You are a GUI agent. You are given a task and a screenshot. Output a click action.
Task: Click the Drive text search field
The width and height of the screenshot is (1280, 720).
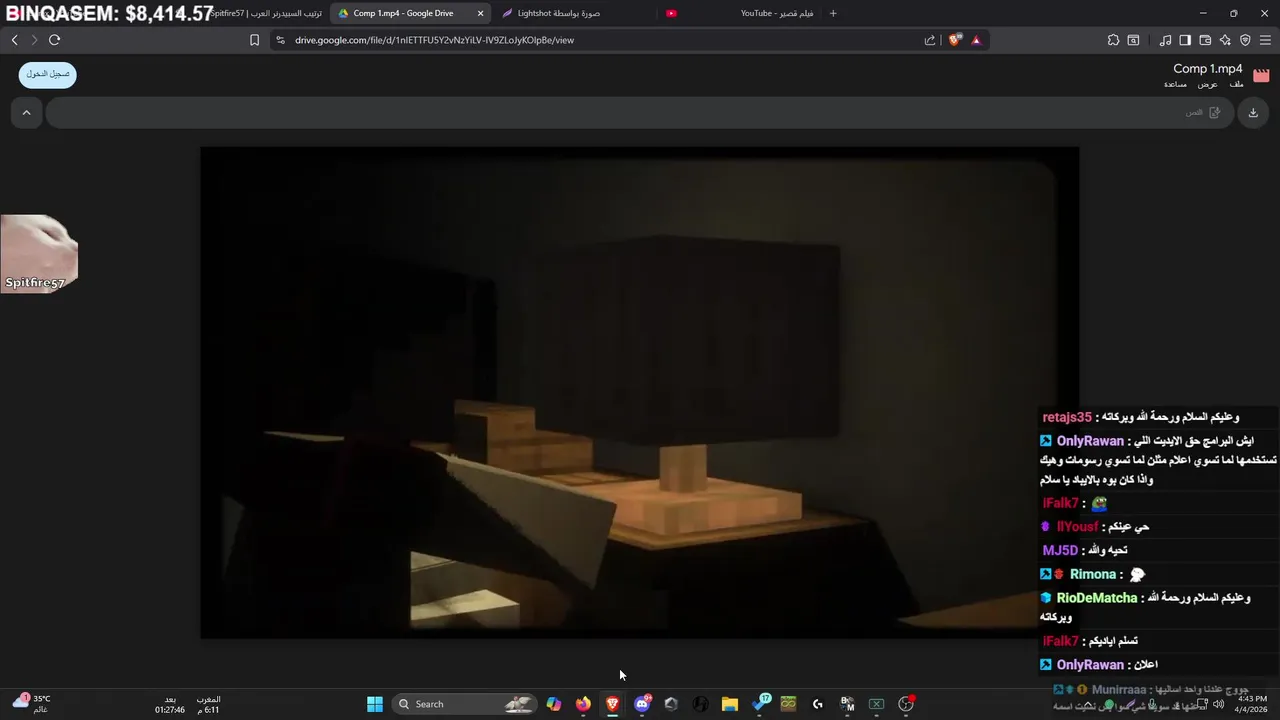pyautogui.click(x=640, y=113)
